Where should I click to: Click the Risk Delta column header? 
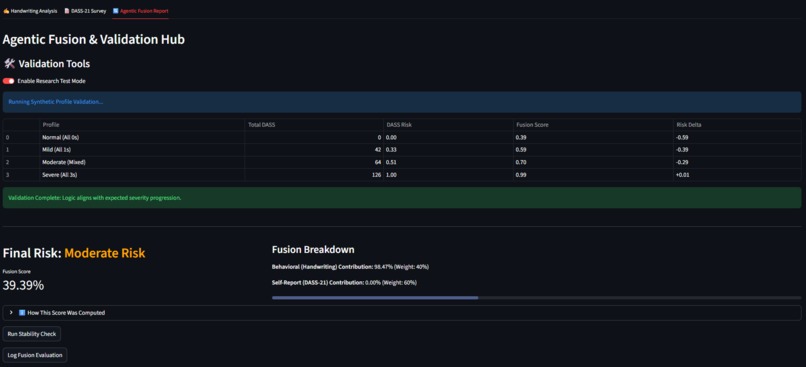click(737, 125)
